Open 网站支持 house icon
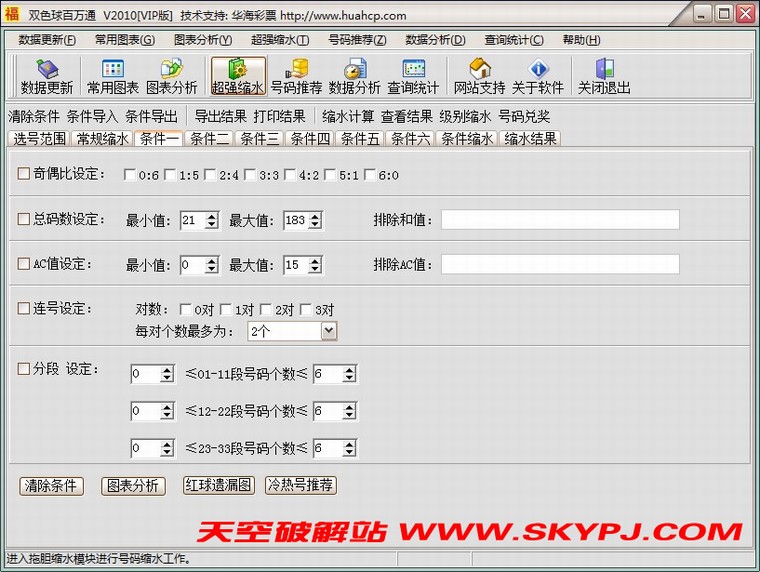The height and width of the screenshot is (572, 760). [x=479, y=76]
